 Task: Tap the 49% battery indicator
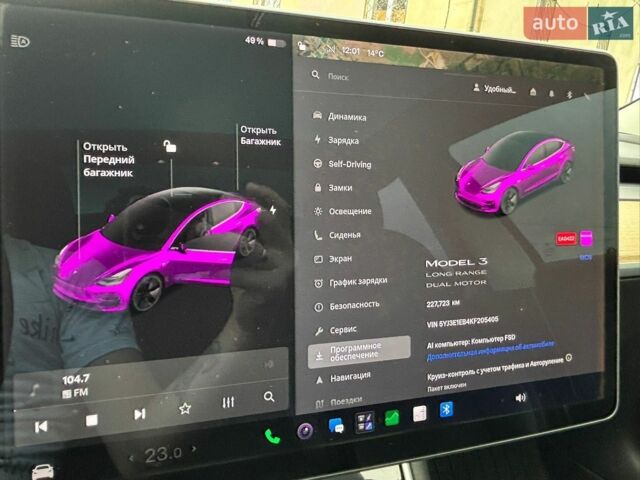pos(265,42)
